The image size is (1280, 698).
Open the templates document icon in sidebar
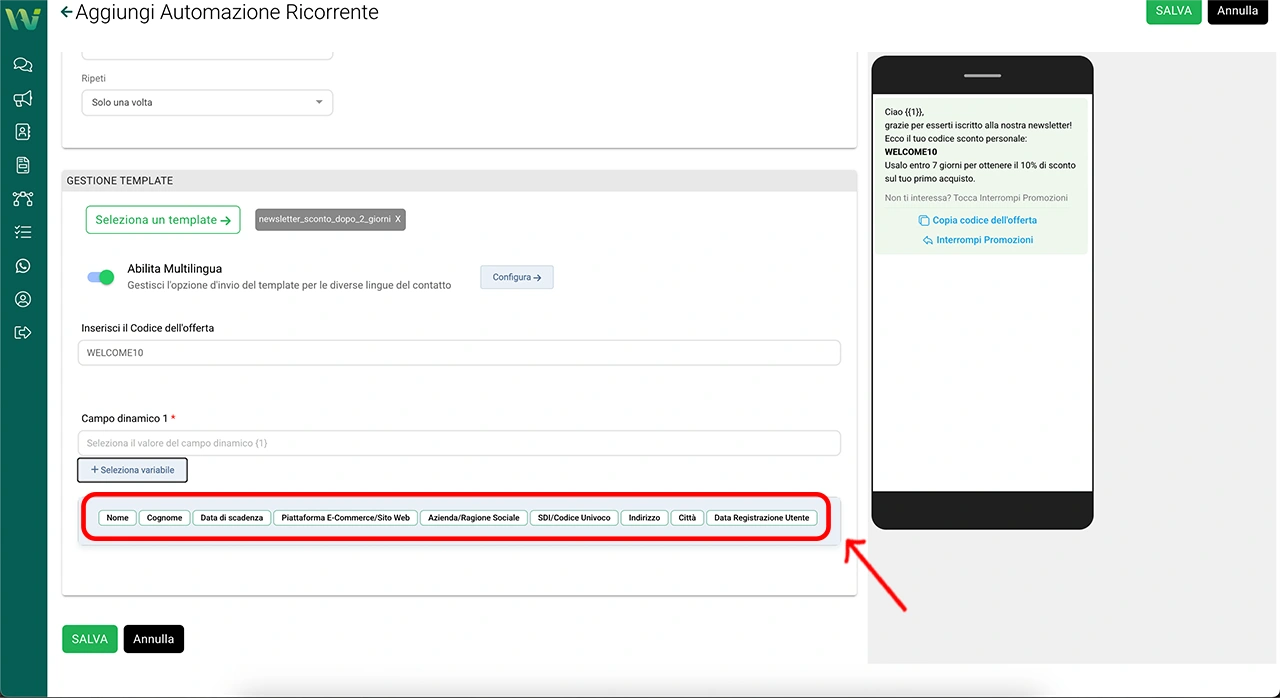[23, 165]
